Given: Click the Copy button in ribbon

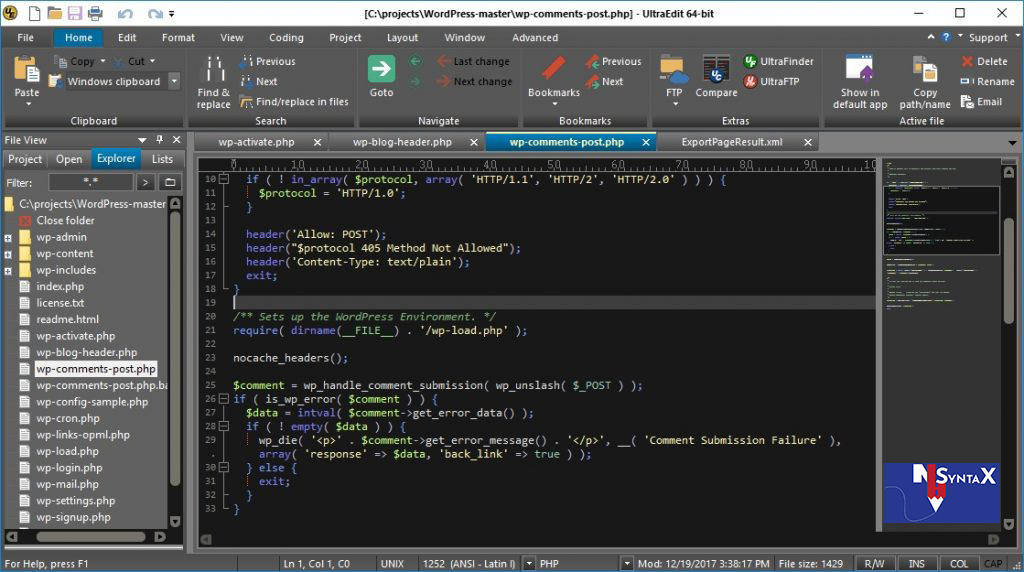Looking at the screenshot, I should click(76, 61).
